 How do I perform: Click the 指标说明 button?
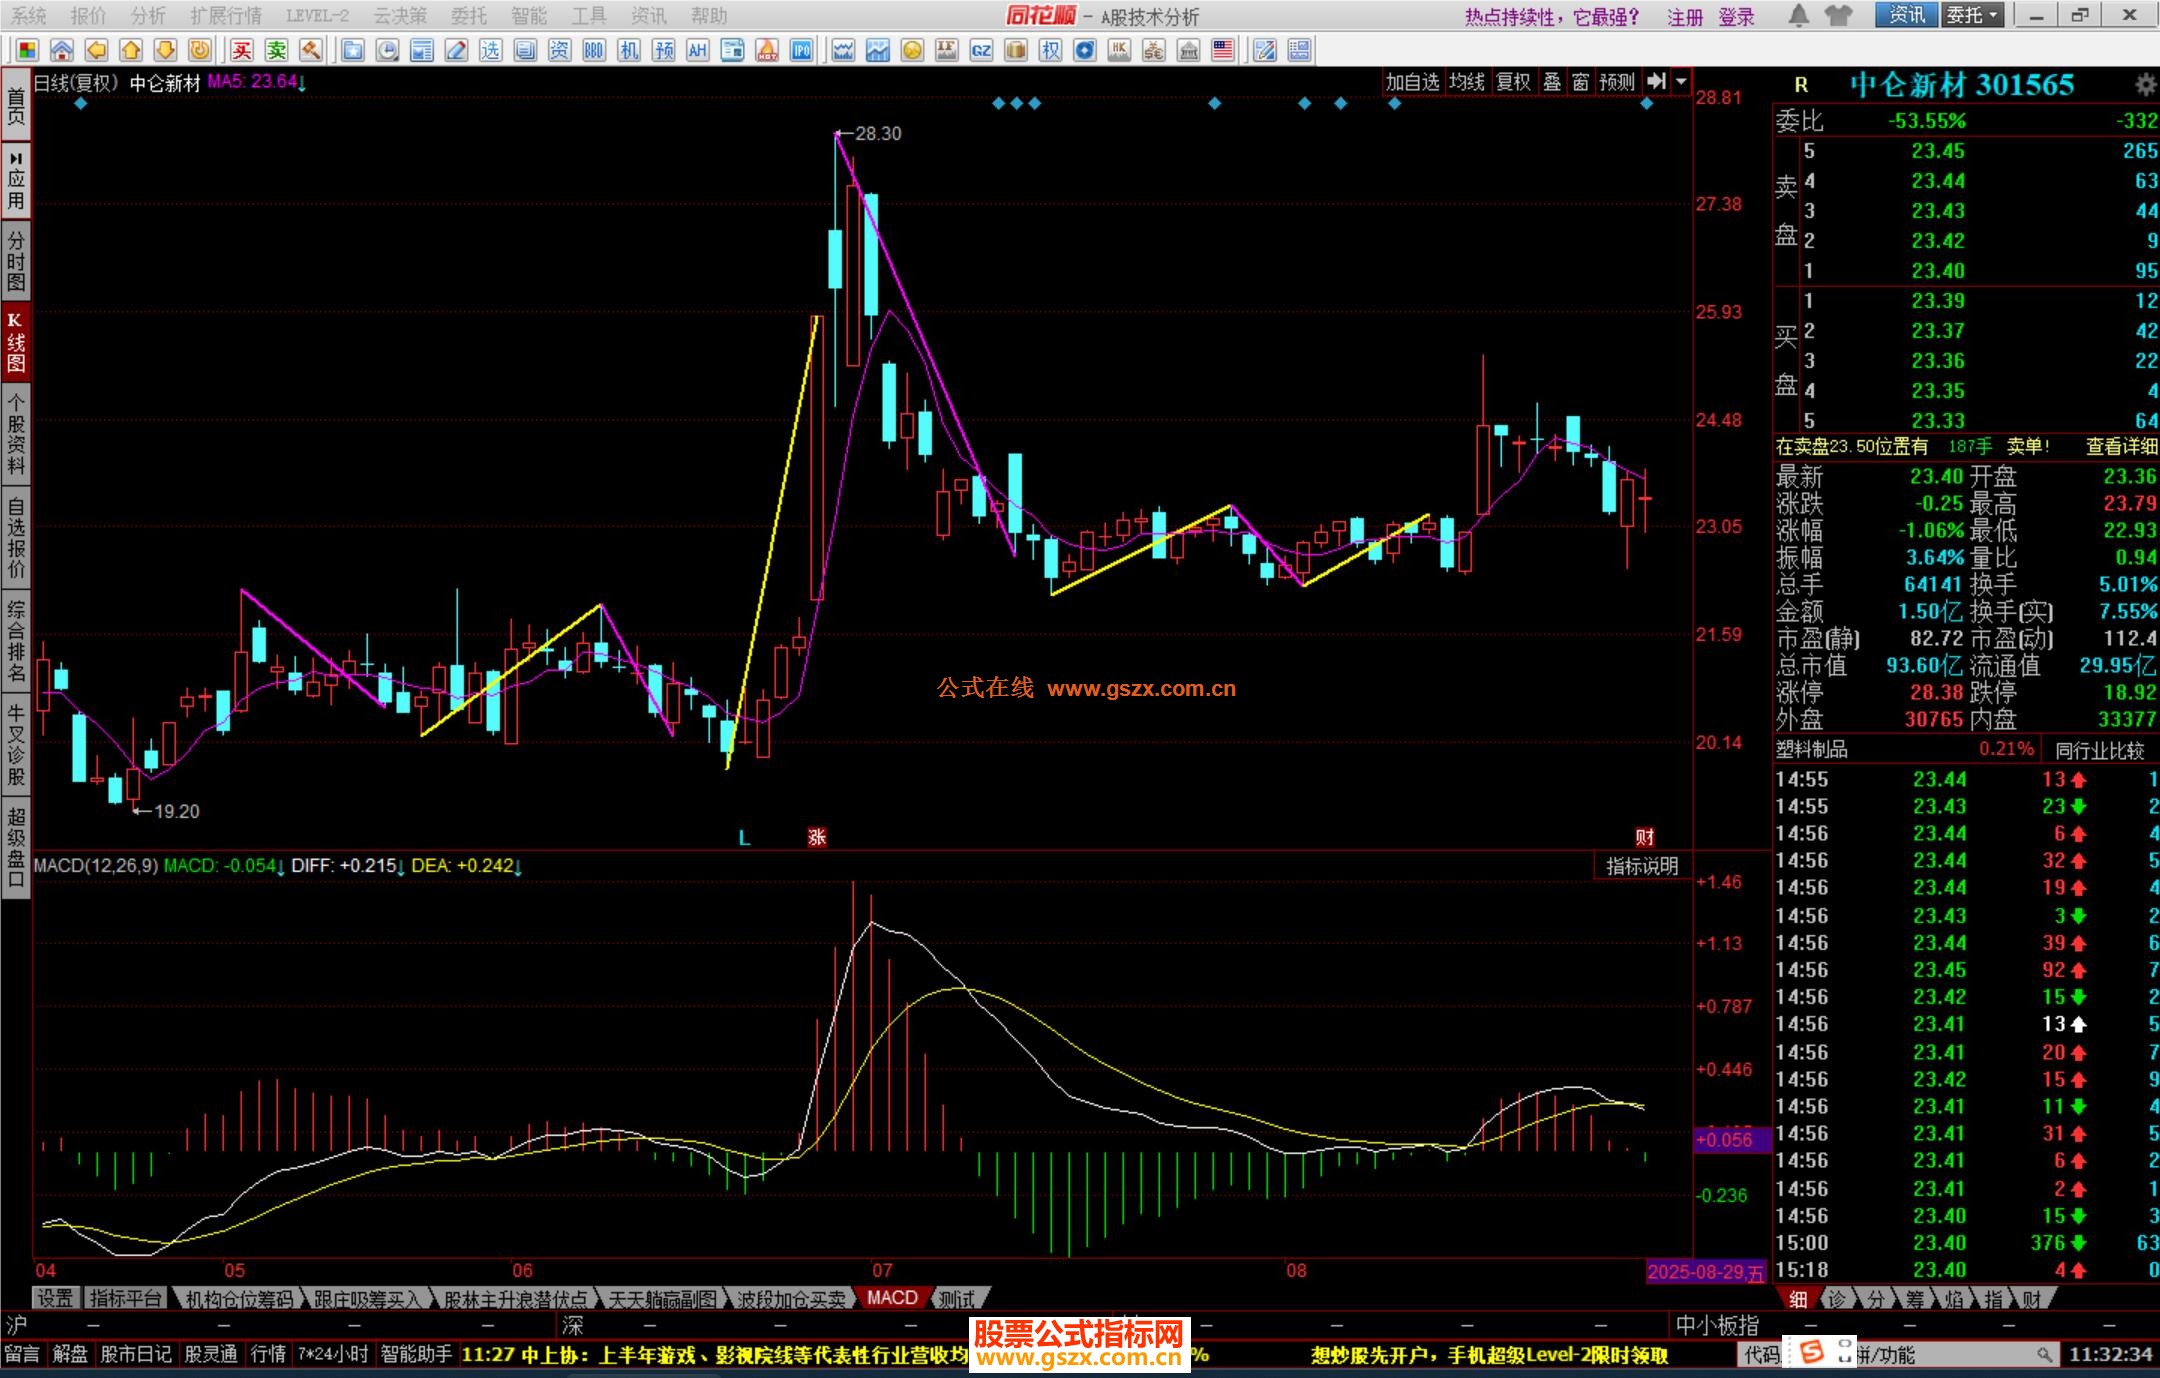[1641, 866]
